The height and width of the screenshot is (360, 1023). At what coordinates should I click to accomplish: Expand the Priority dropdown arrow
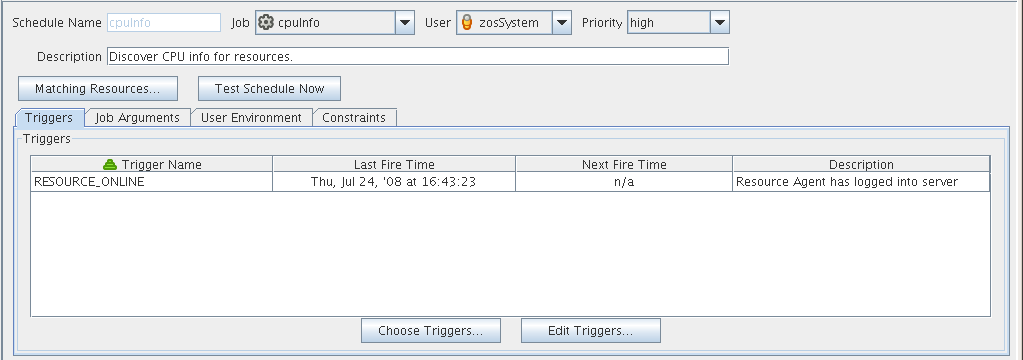[x=720, y=23]
